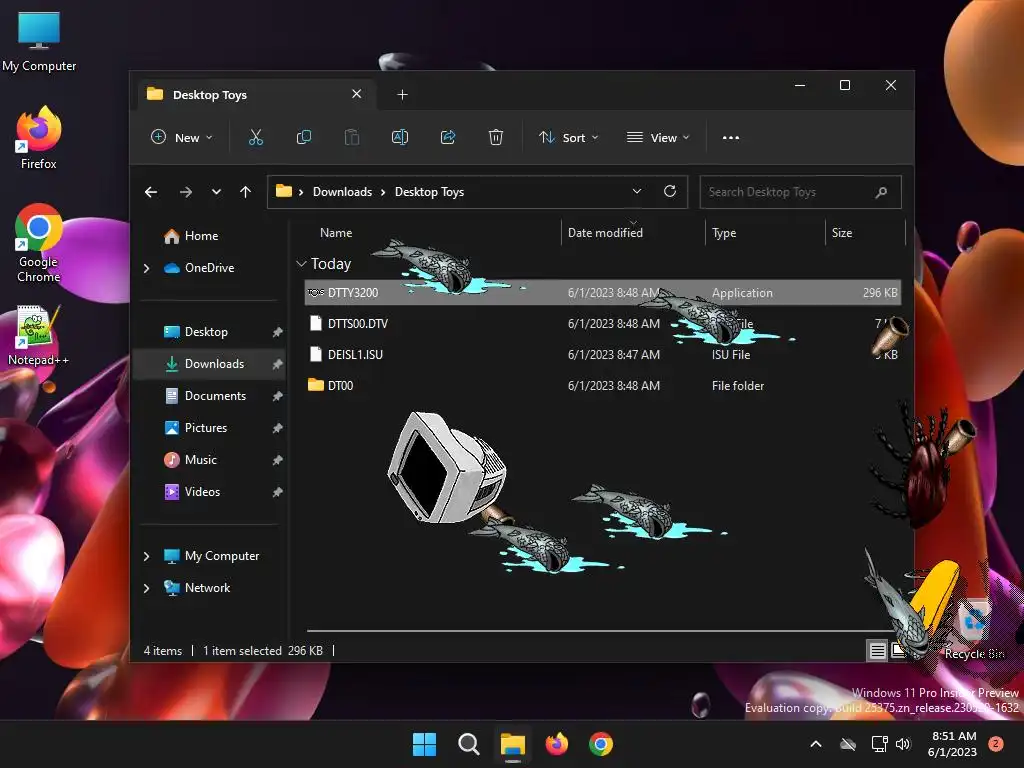
Task: Click Downloads in the breadcrumb path
Action: pos(342,192)
